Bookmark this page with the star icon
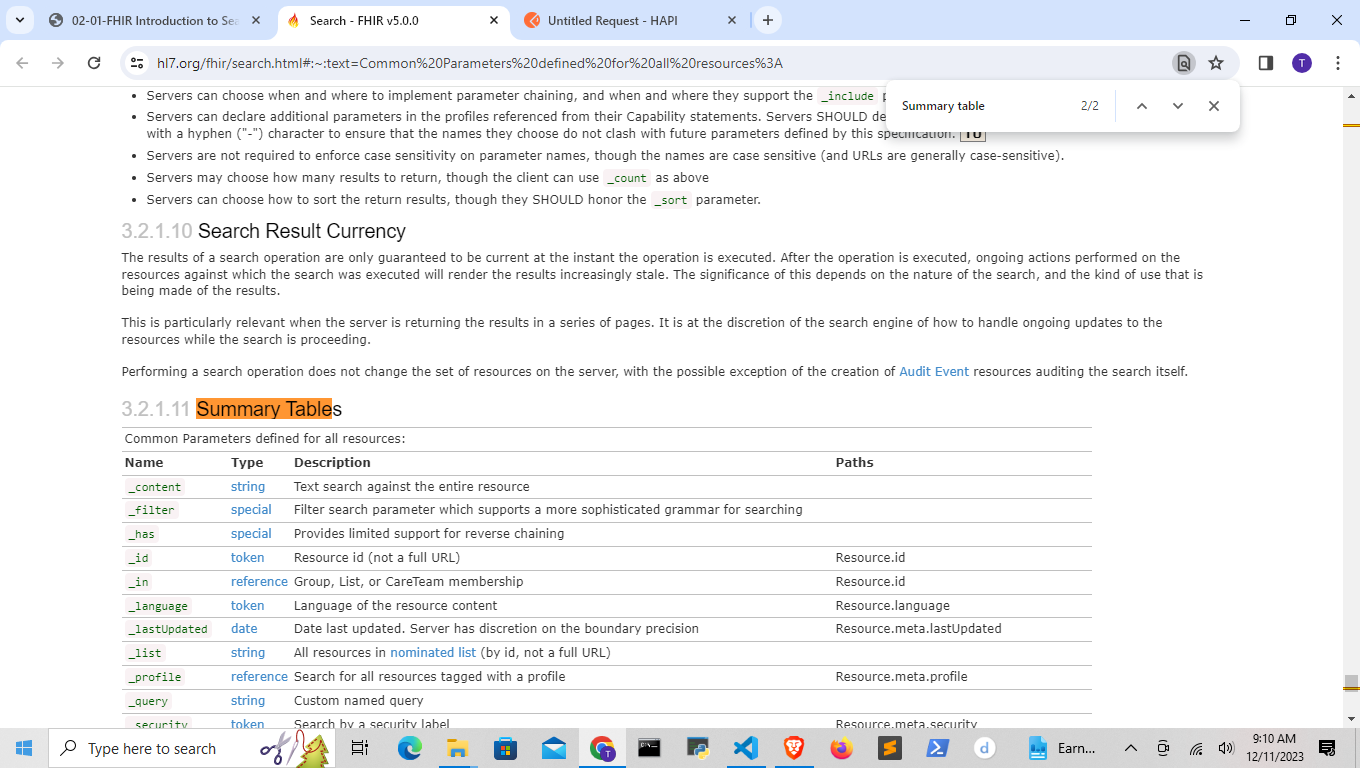Screen dimensions: 1360x768 pos(1216,63)
